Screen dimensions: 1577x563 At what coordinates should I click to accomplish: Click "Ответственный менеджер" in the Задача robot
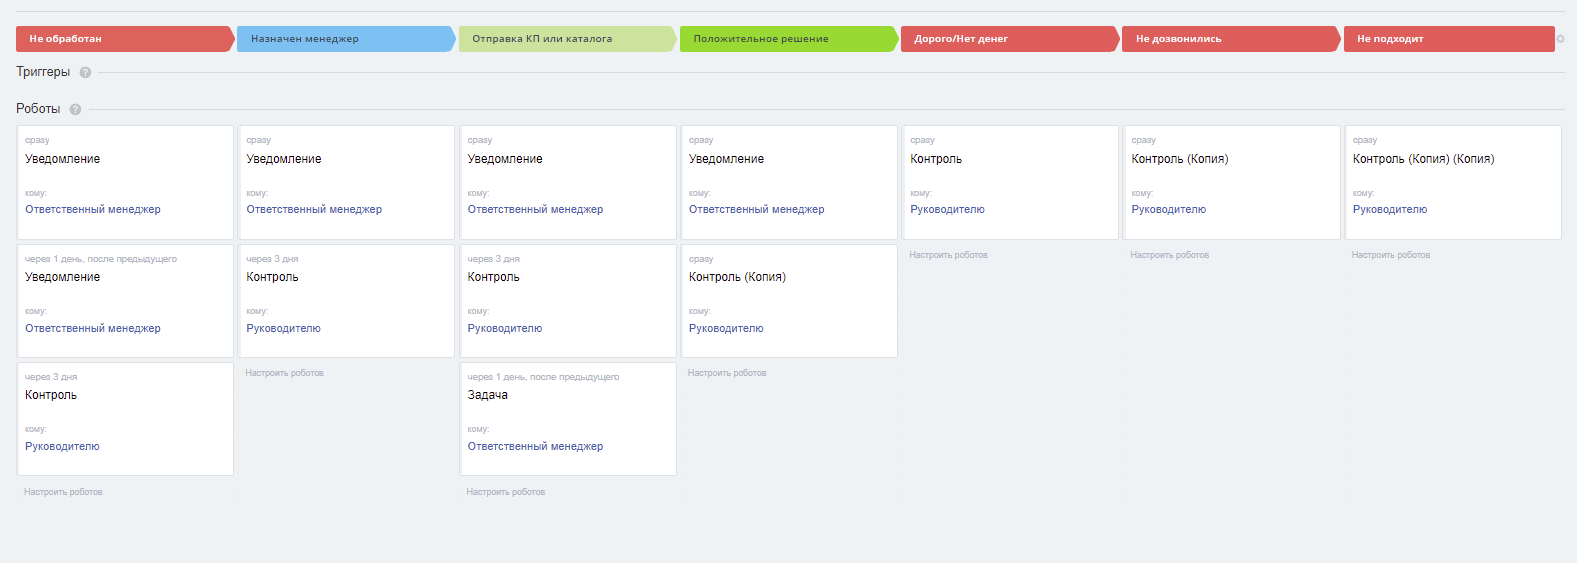[535, 447]
